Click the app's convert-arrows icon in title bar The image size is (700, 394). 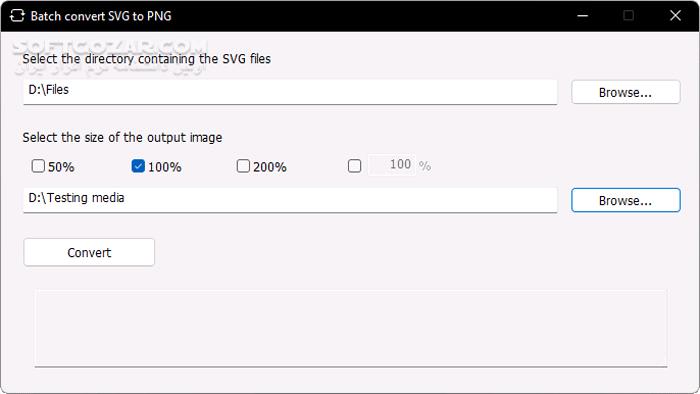point(17,16)
